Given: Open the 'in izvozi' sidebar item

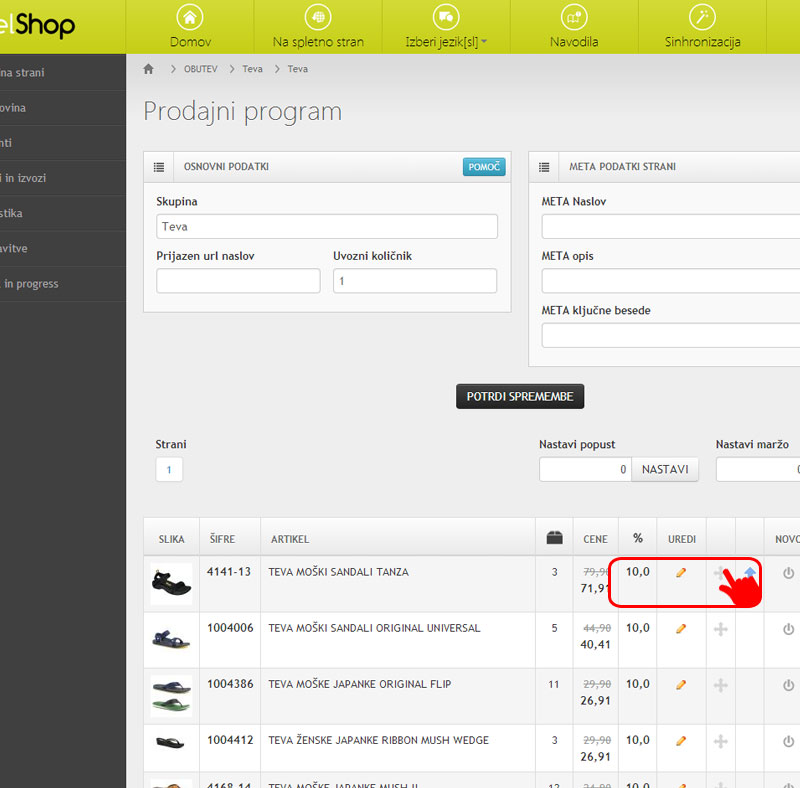Looking at the screenshot, I should click(63, 178).
